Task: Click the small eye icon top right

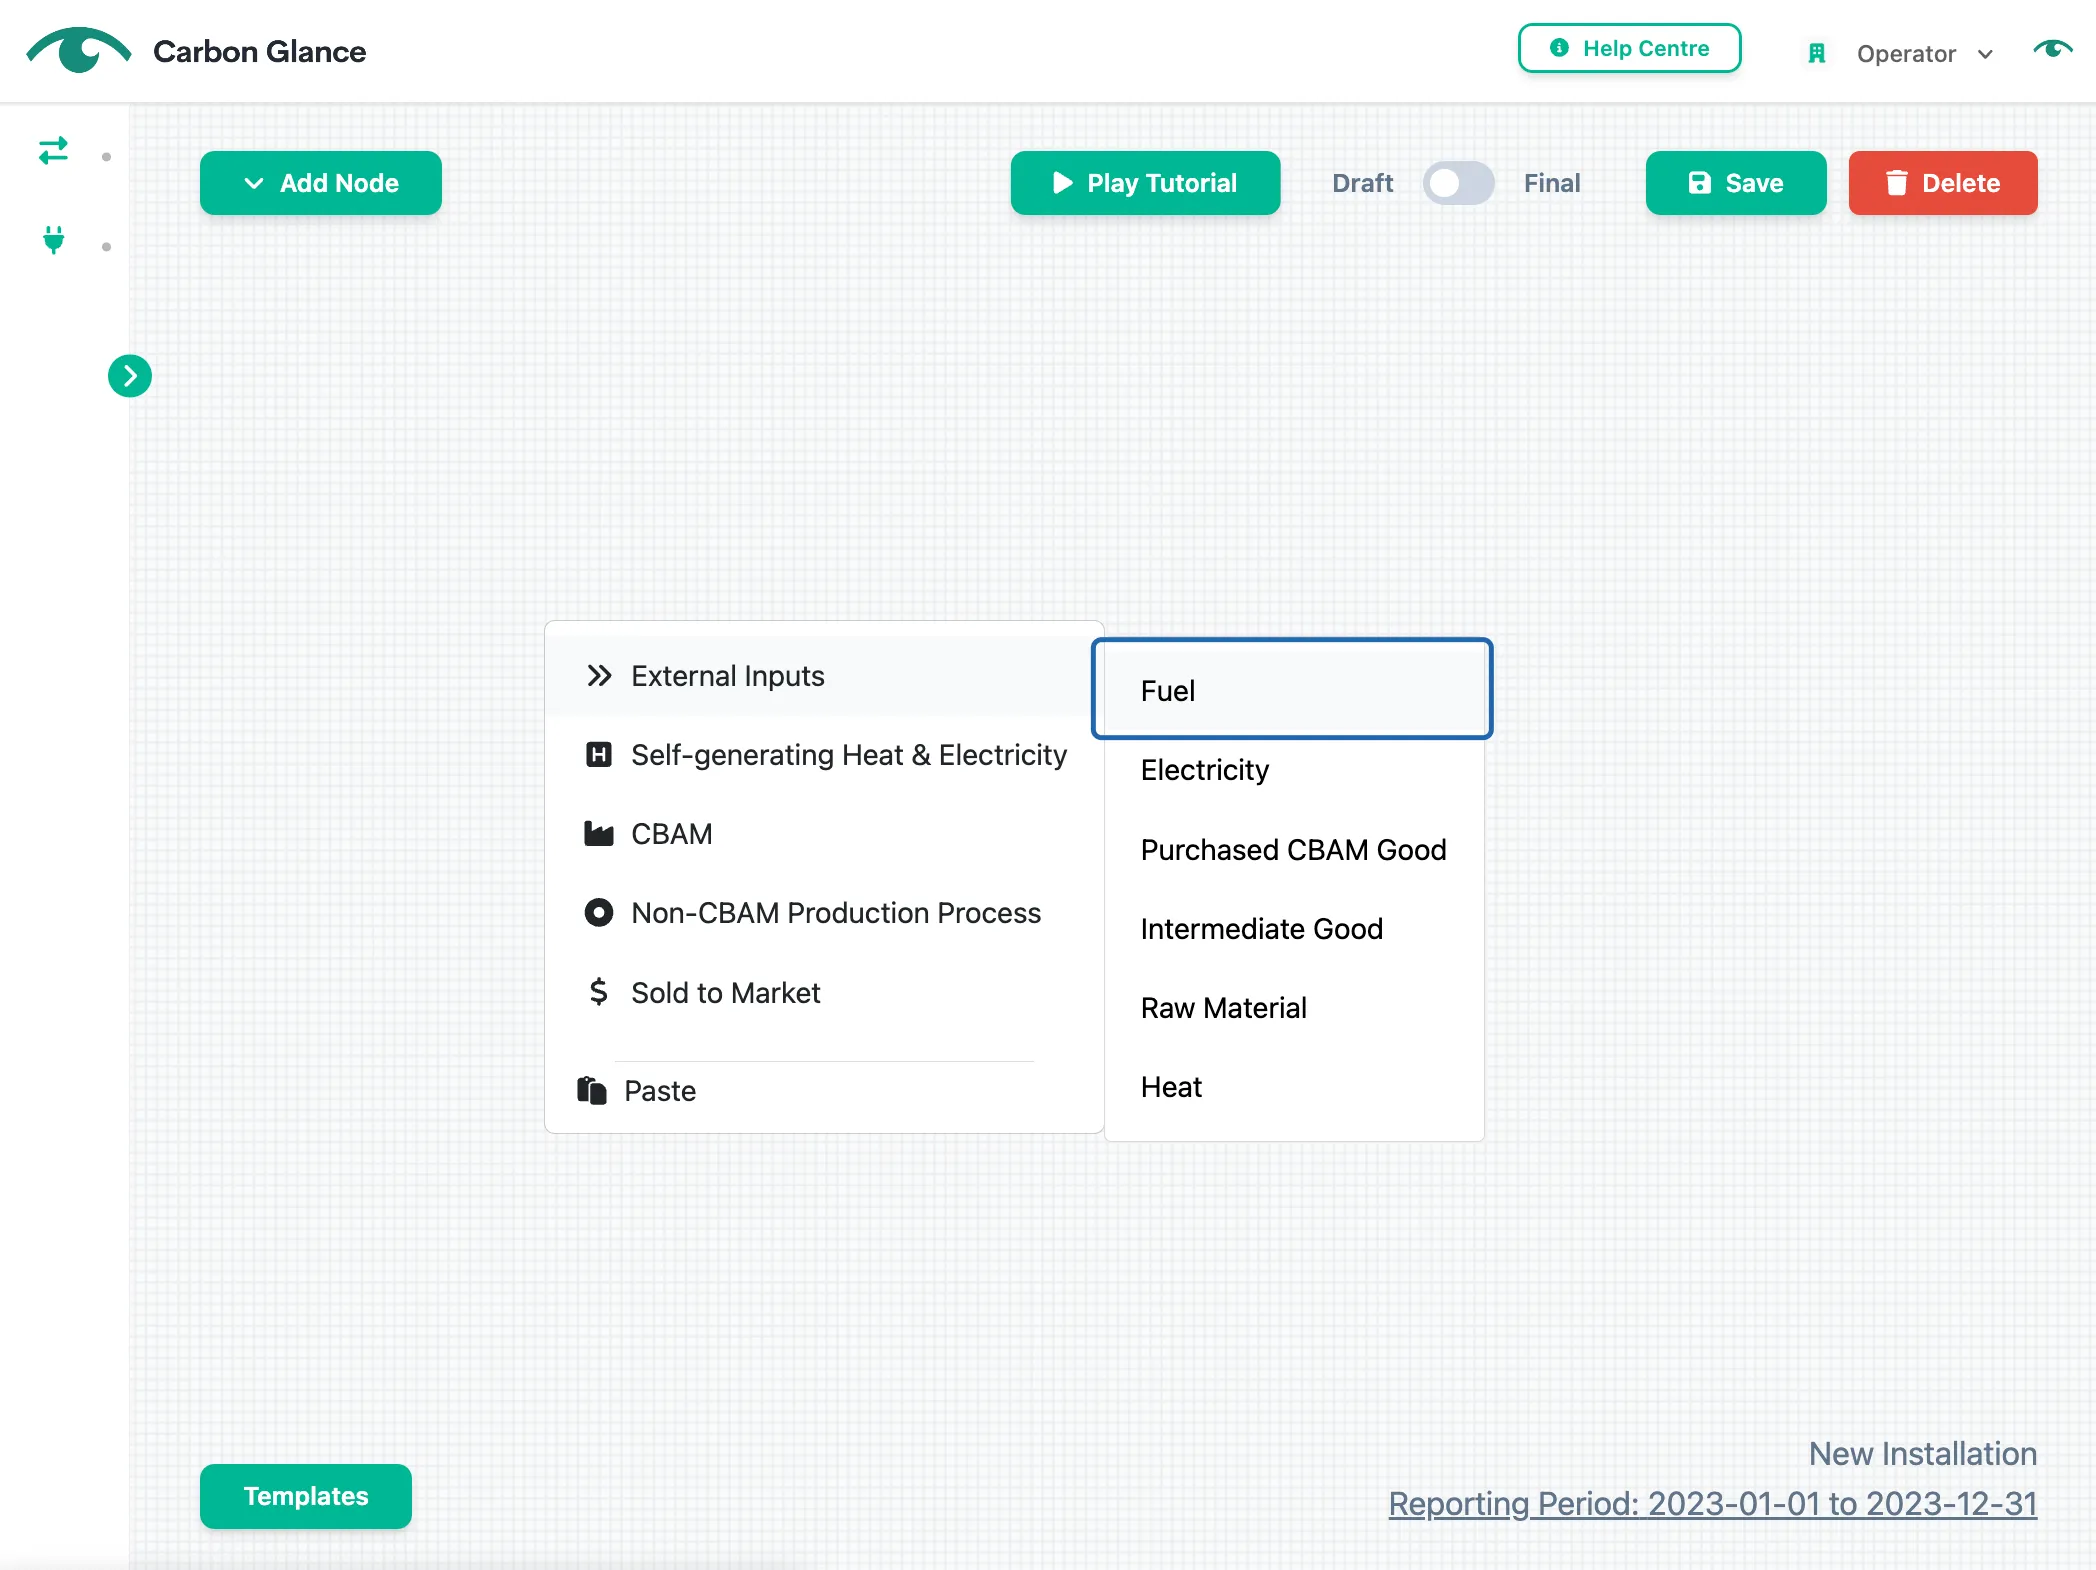Action: (2053, 49)
